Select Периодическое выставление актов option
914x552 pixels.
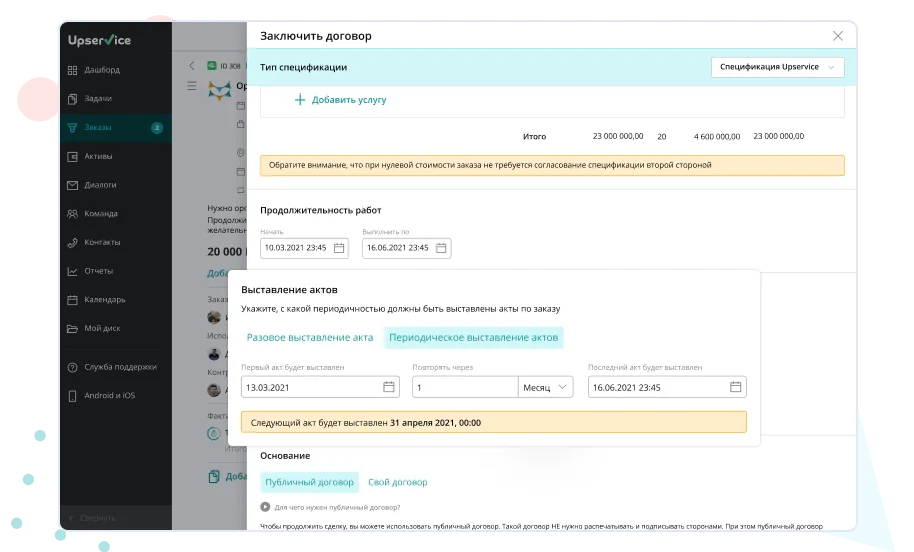pyautogui.click(x=473, y=337)
